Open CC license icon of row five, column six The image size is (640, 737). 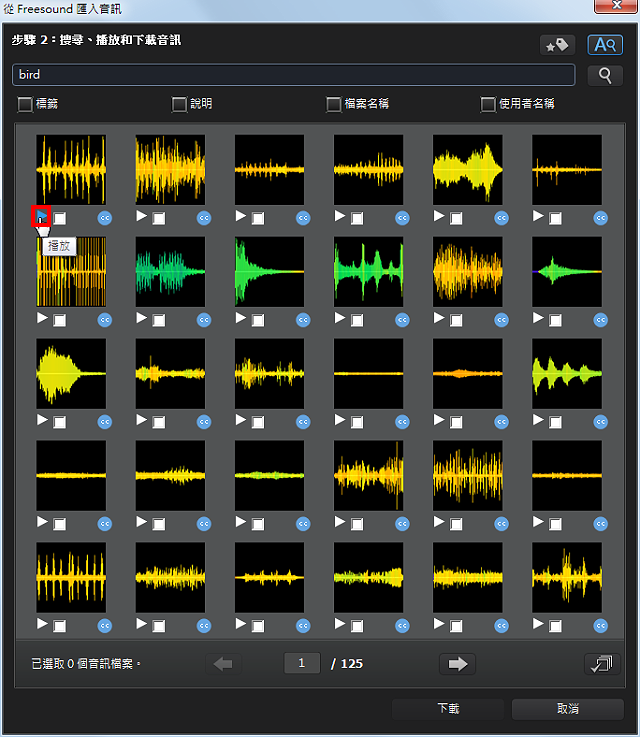pyautogui.click(x=601, y=626)
